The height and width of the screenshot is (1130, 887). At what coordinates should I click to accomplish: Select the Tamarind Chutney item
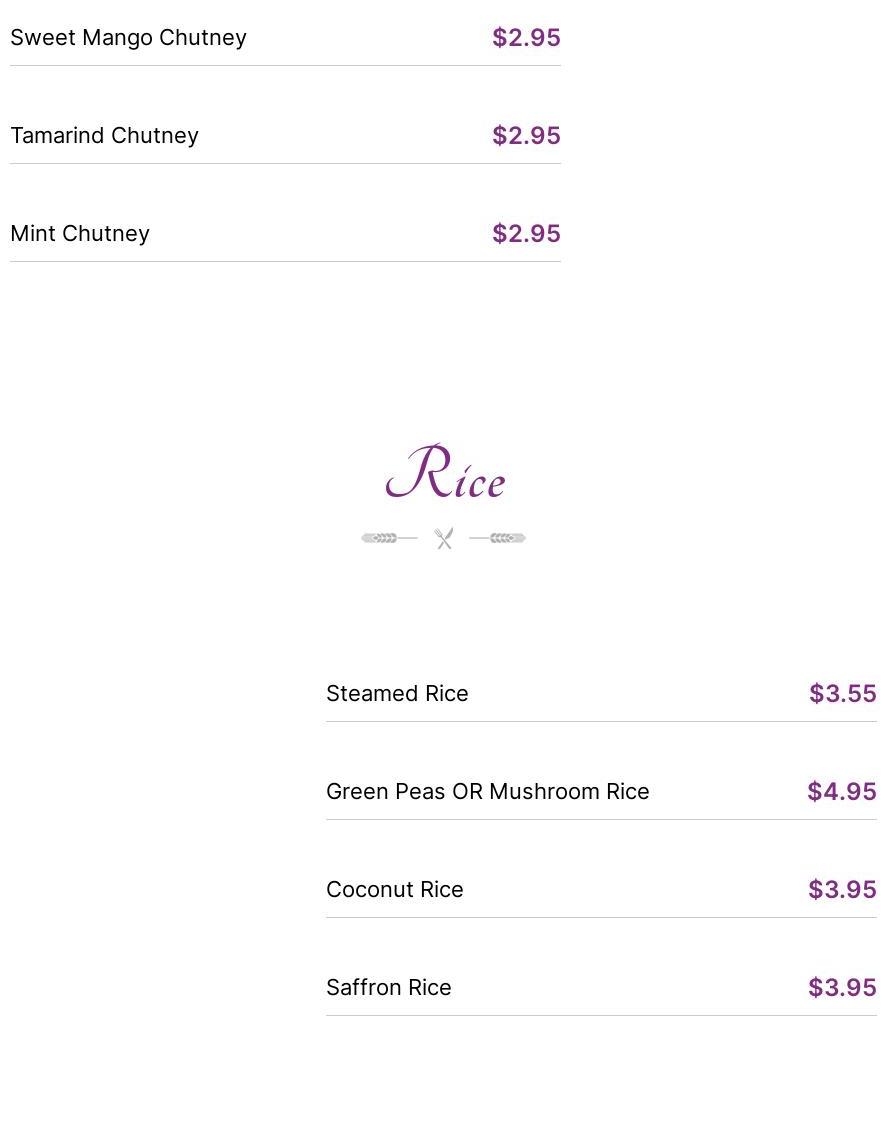[x=104, y=136]
